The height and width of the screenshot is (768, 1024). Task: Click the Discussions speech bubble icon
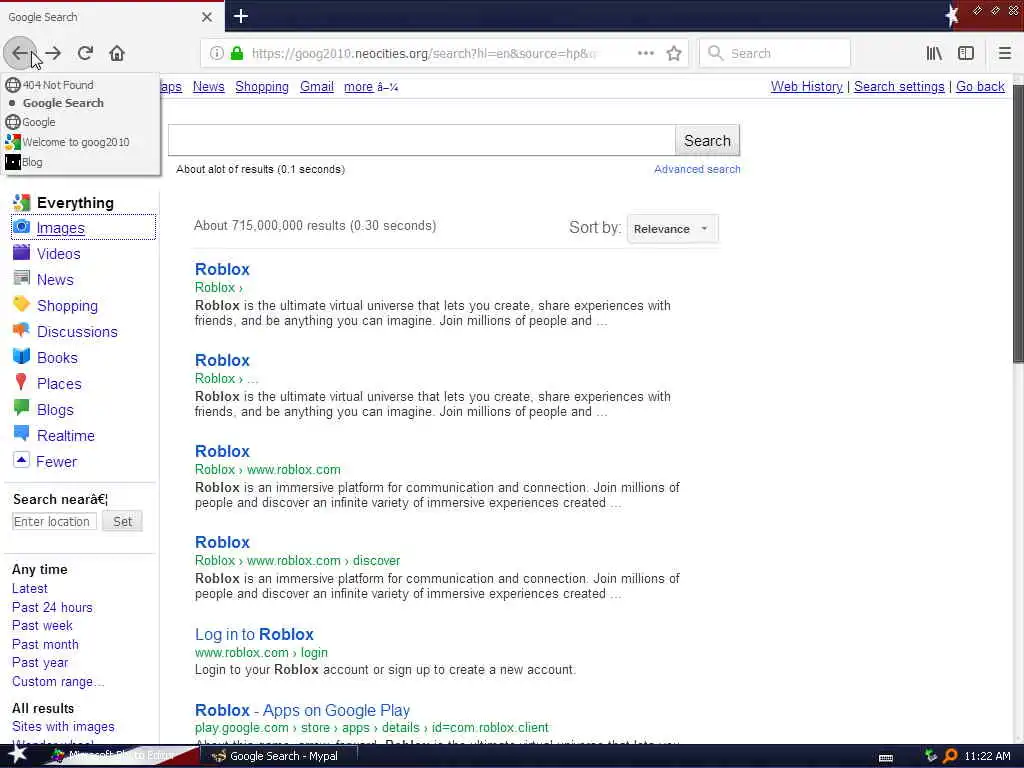tap(22, 330)
